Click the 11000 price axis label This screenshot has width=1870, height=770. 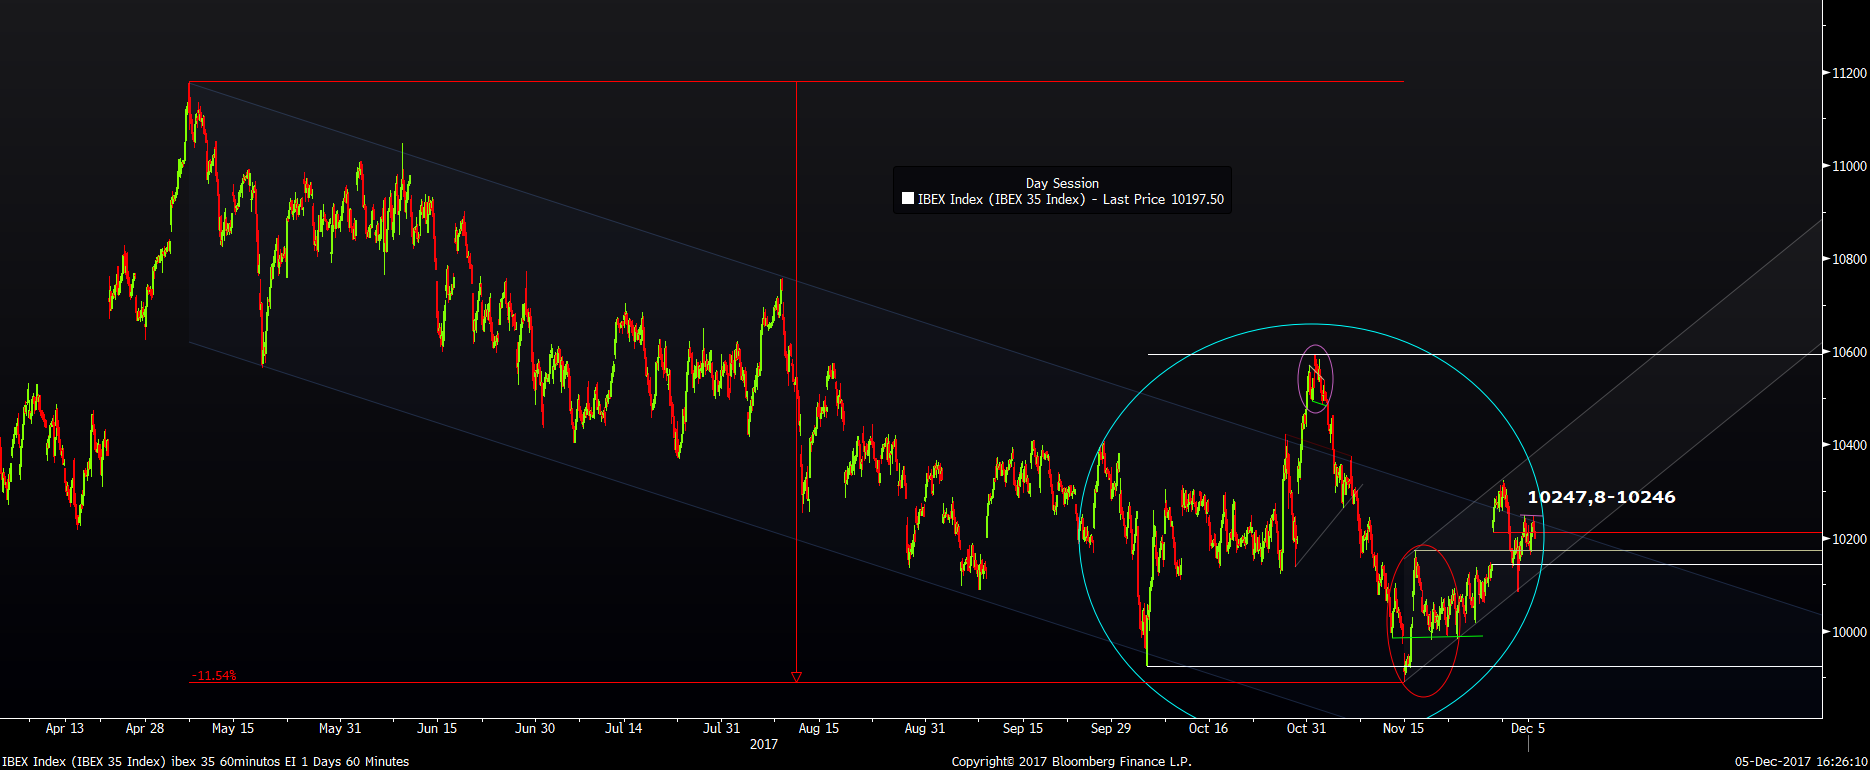tap(1849, 166)
